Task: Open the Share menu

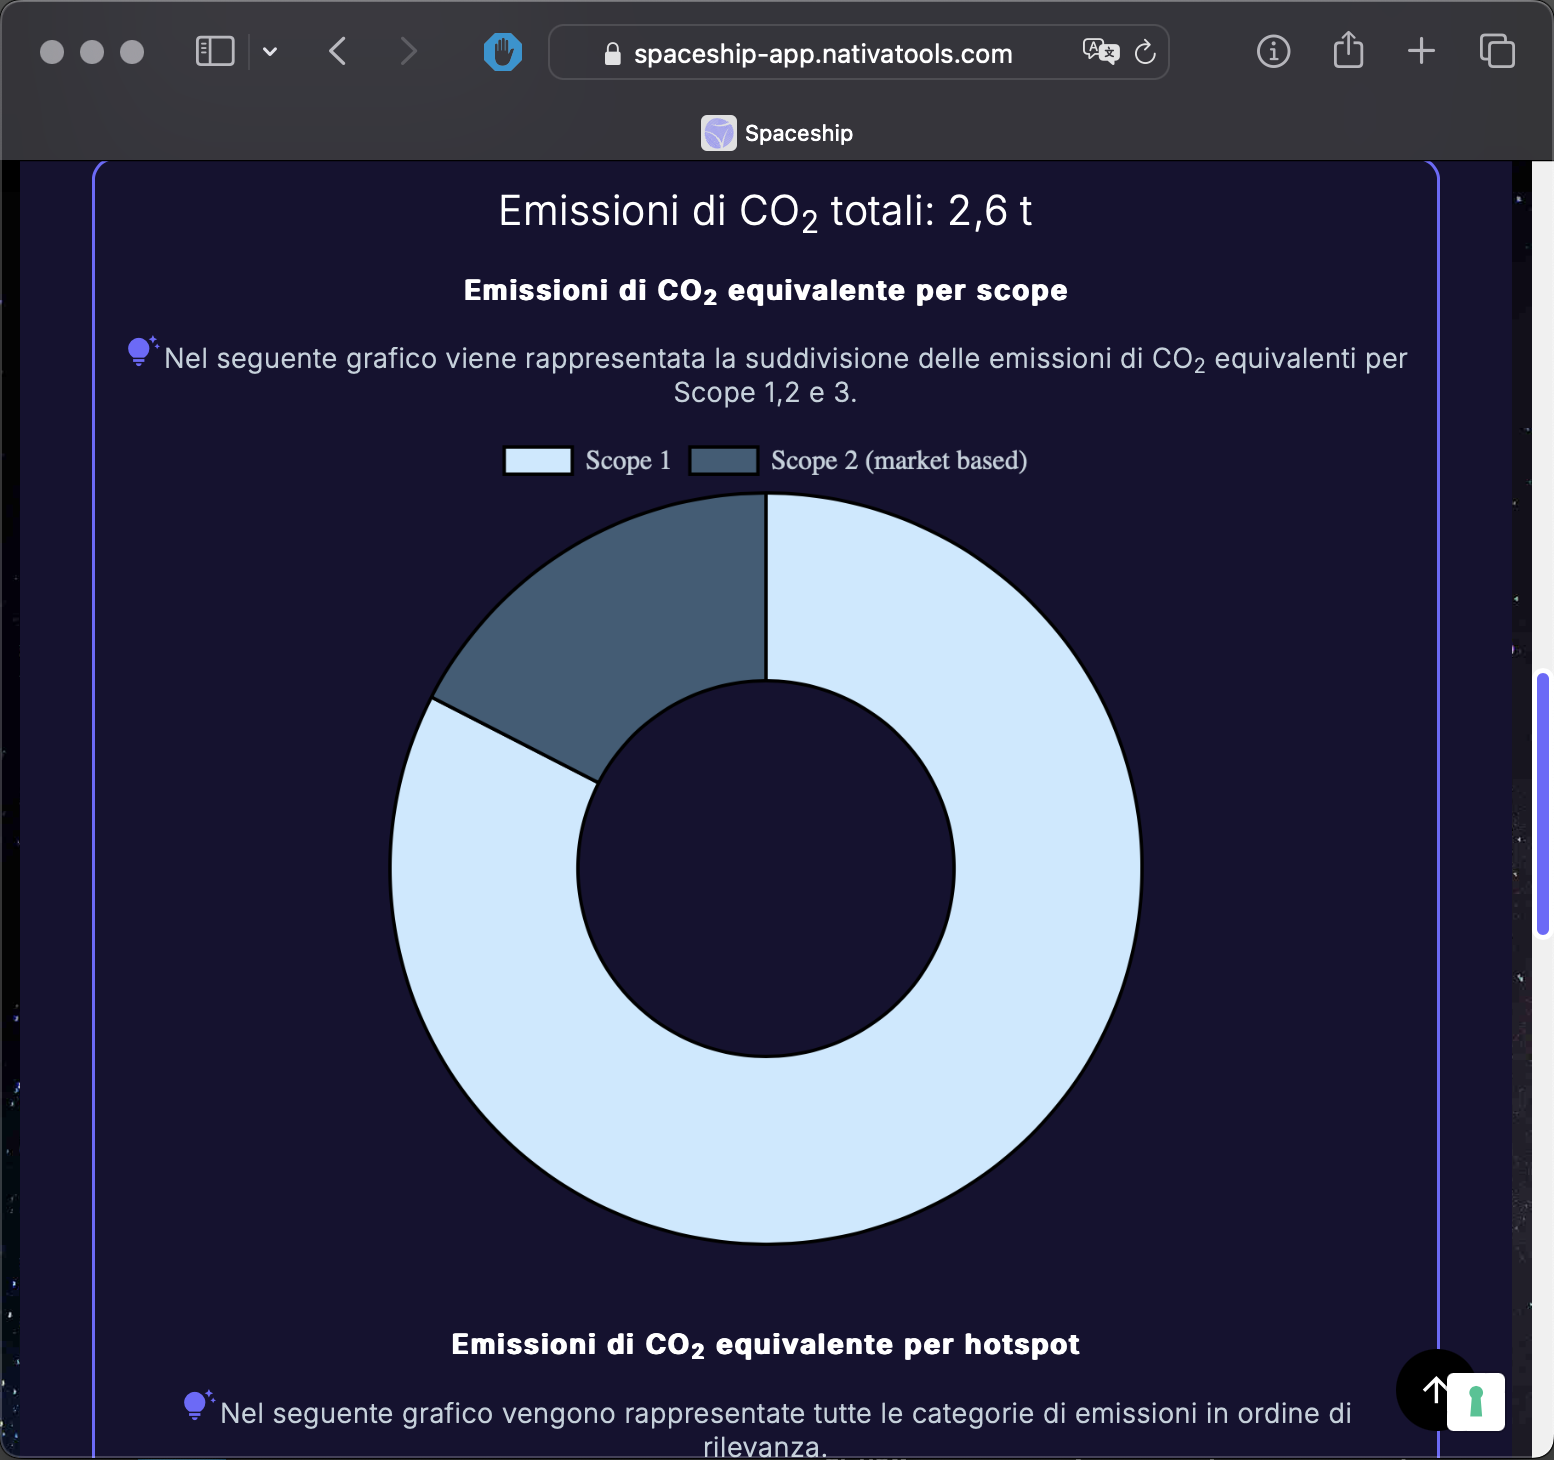Action: coord(1348,50)
